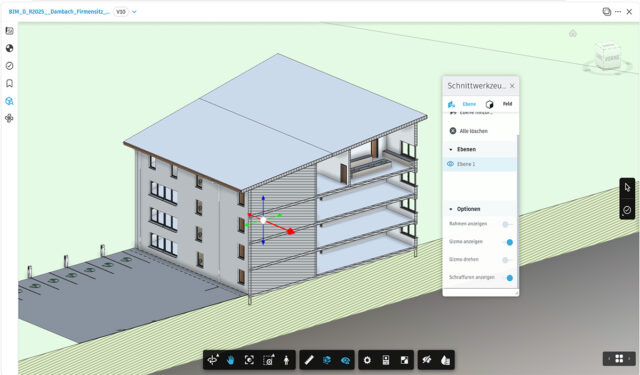This screenshot has width=640, height=375.
Task: Select the Measure ruler tool
Action: point(309,359)
